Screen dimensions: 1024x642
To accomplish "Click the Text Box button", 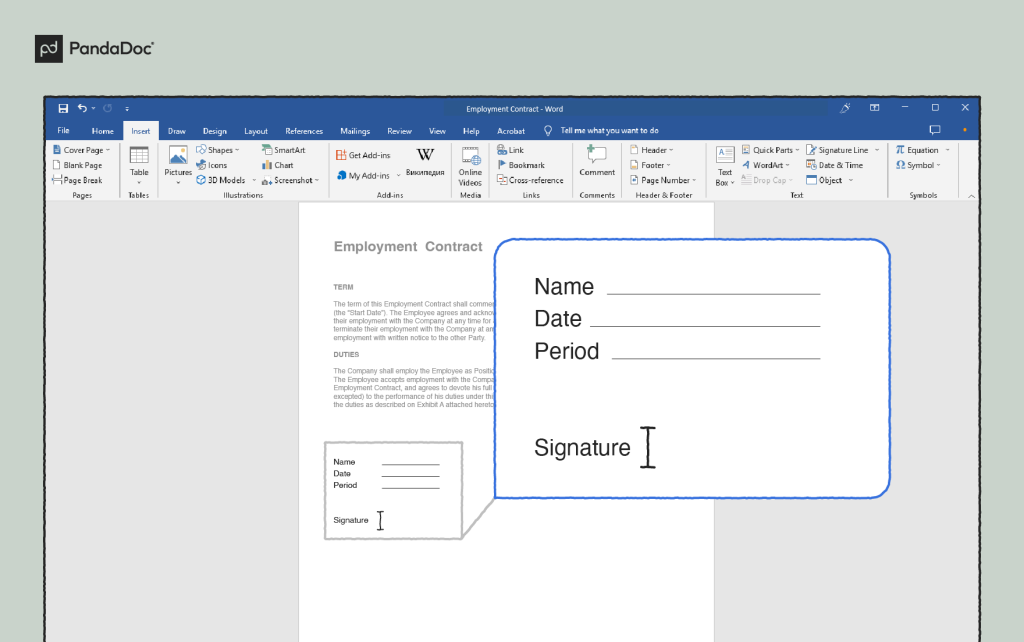I will point(725,166).
